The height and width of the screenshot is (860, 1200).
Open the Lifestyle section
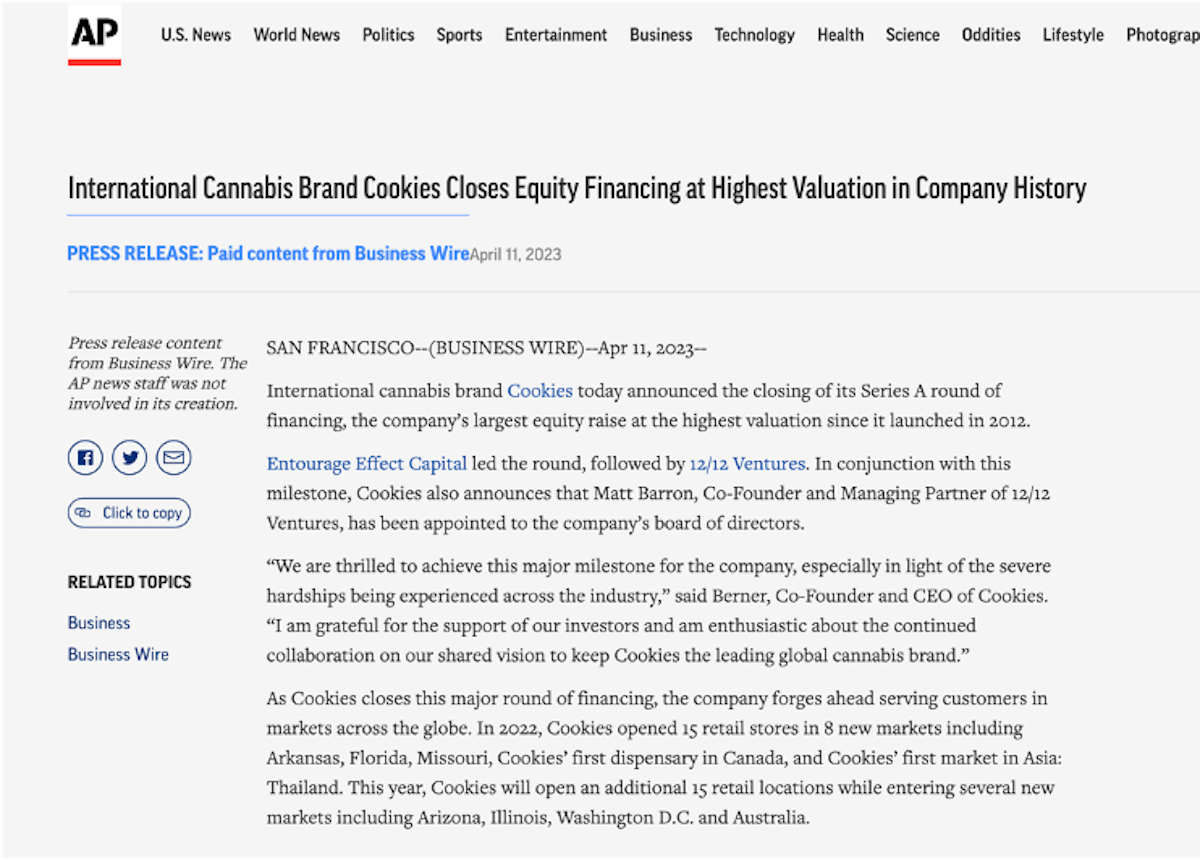pyautogui.click(x=1073, y=35)
